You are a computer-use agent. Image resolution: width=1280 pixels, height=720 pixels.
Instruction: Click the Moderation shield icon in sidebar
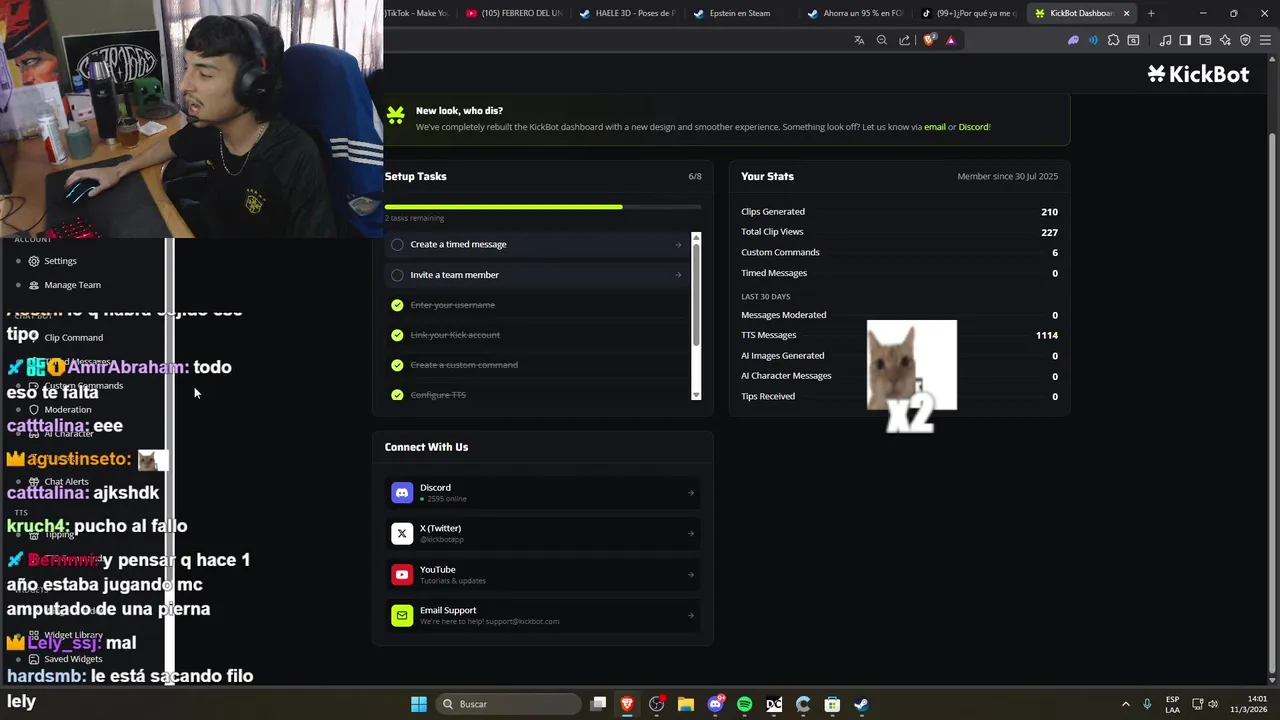click(x=34, y=410)
